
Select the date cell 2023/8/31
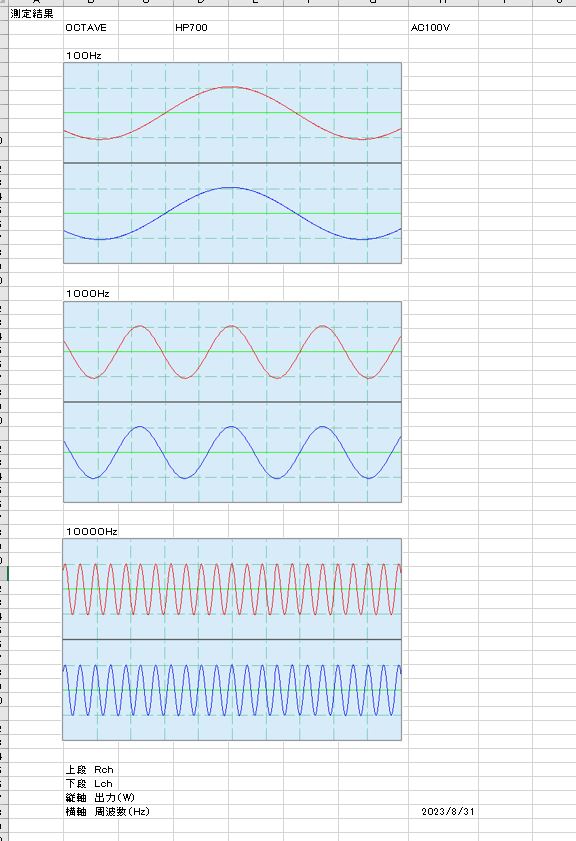pyautogui.click(x=443, y=812)
